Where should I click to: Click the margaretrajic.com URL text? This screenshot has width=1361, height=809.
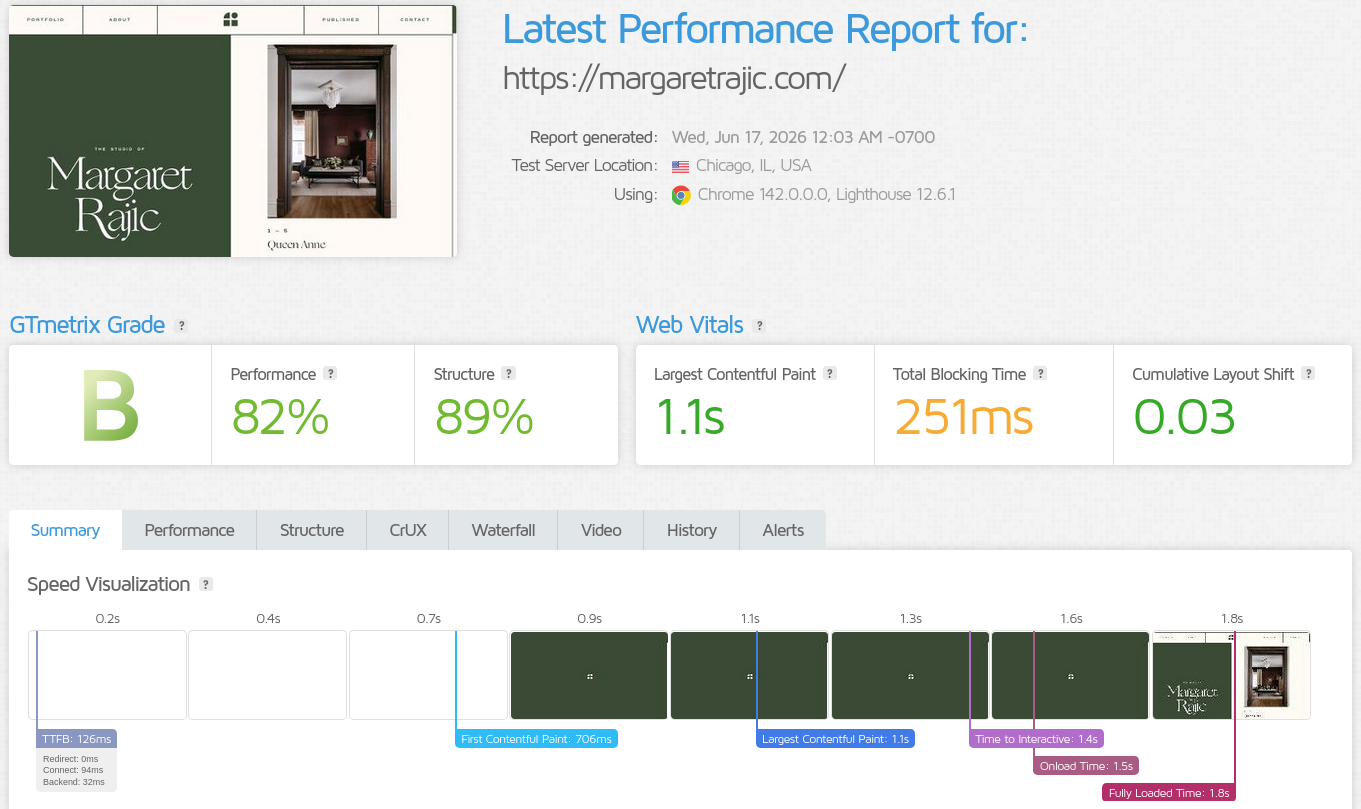click(x=675, y=78)
